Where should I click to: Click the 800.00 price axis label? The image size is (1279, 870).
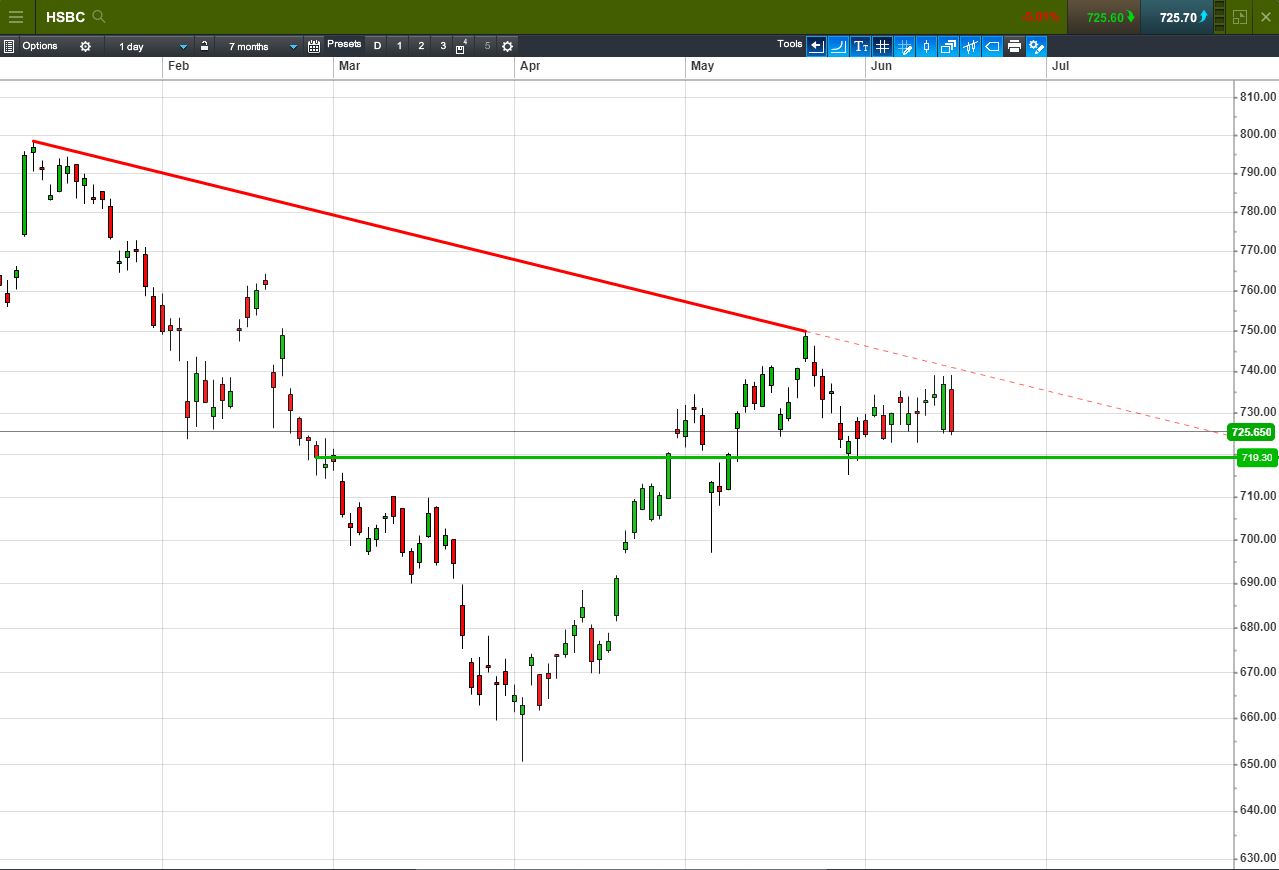1256,134
